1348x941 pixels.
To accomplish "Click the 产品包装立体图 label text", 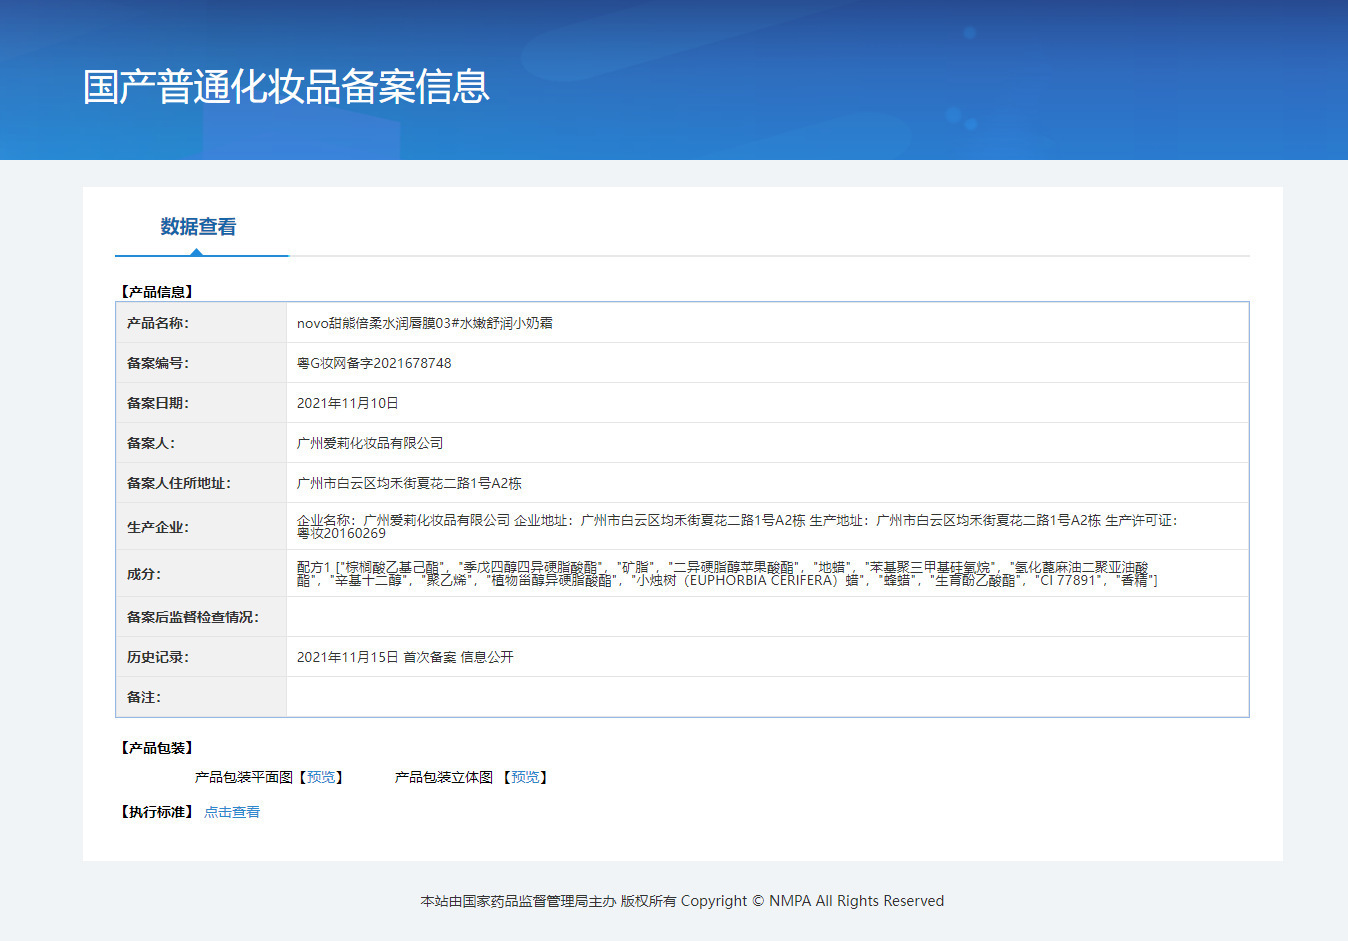I will [x=444, y=777].
